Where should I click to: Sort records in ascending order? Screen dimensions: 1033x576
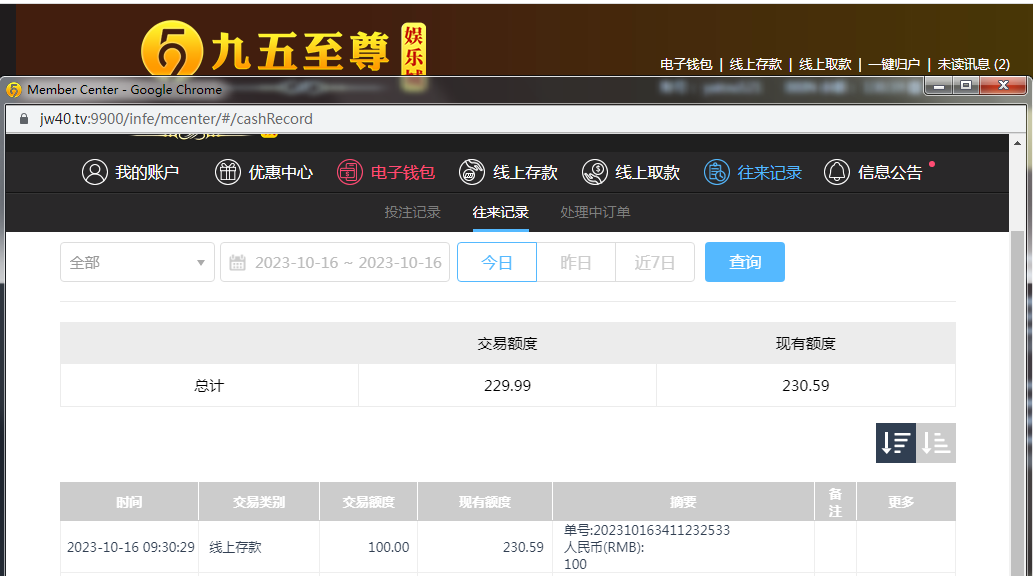[935, 443]
